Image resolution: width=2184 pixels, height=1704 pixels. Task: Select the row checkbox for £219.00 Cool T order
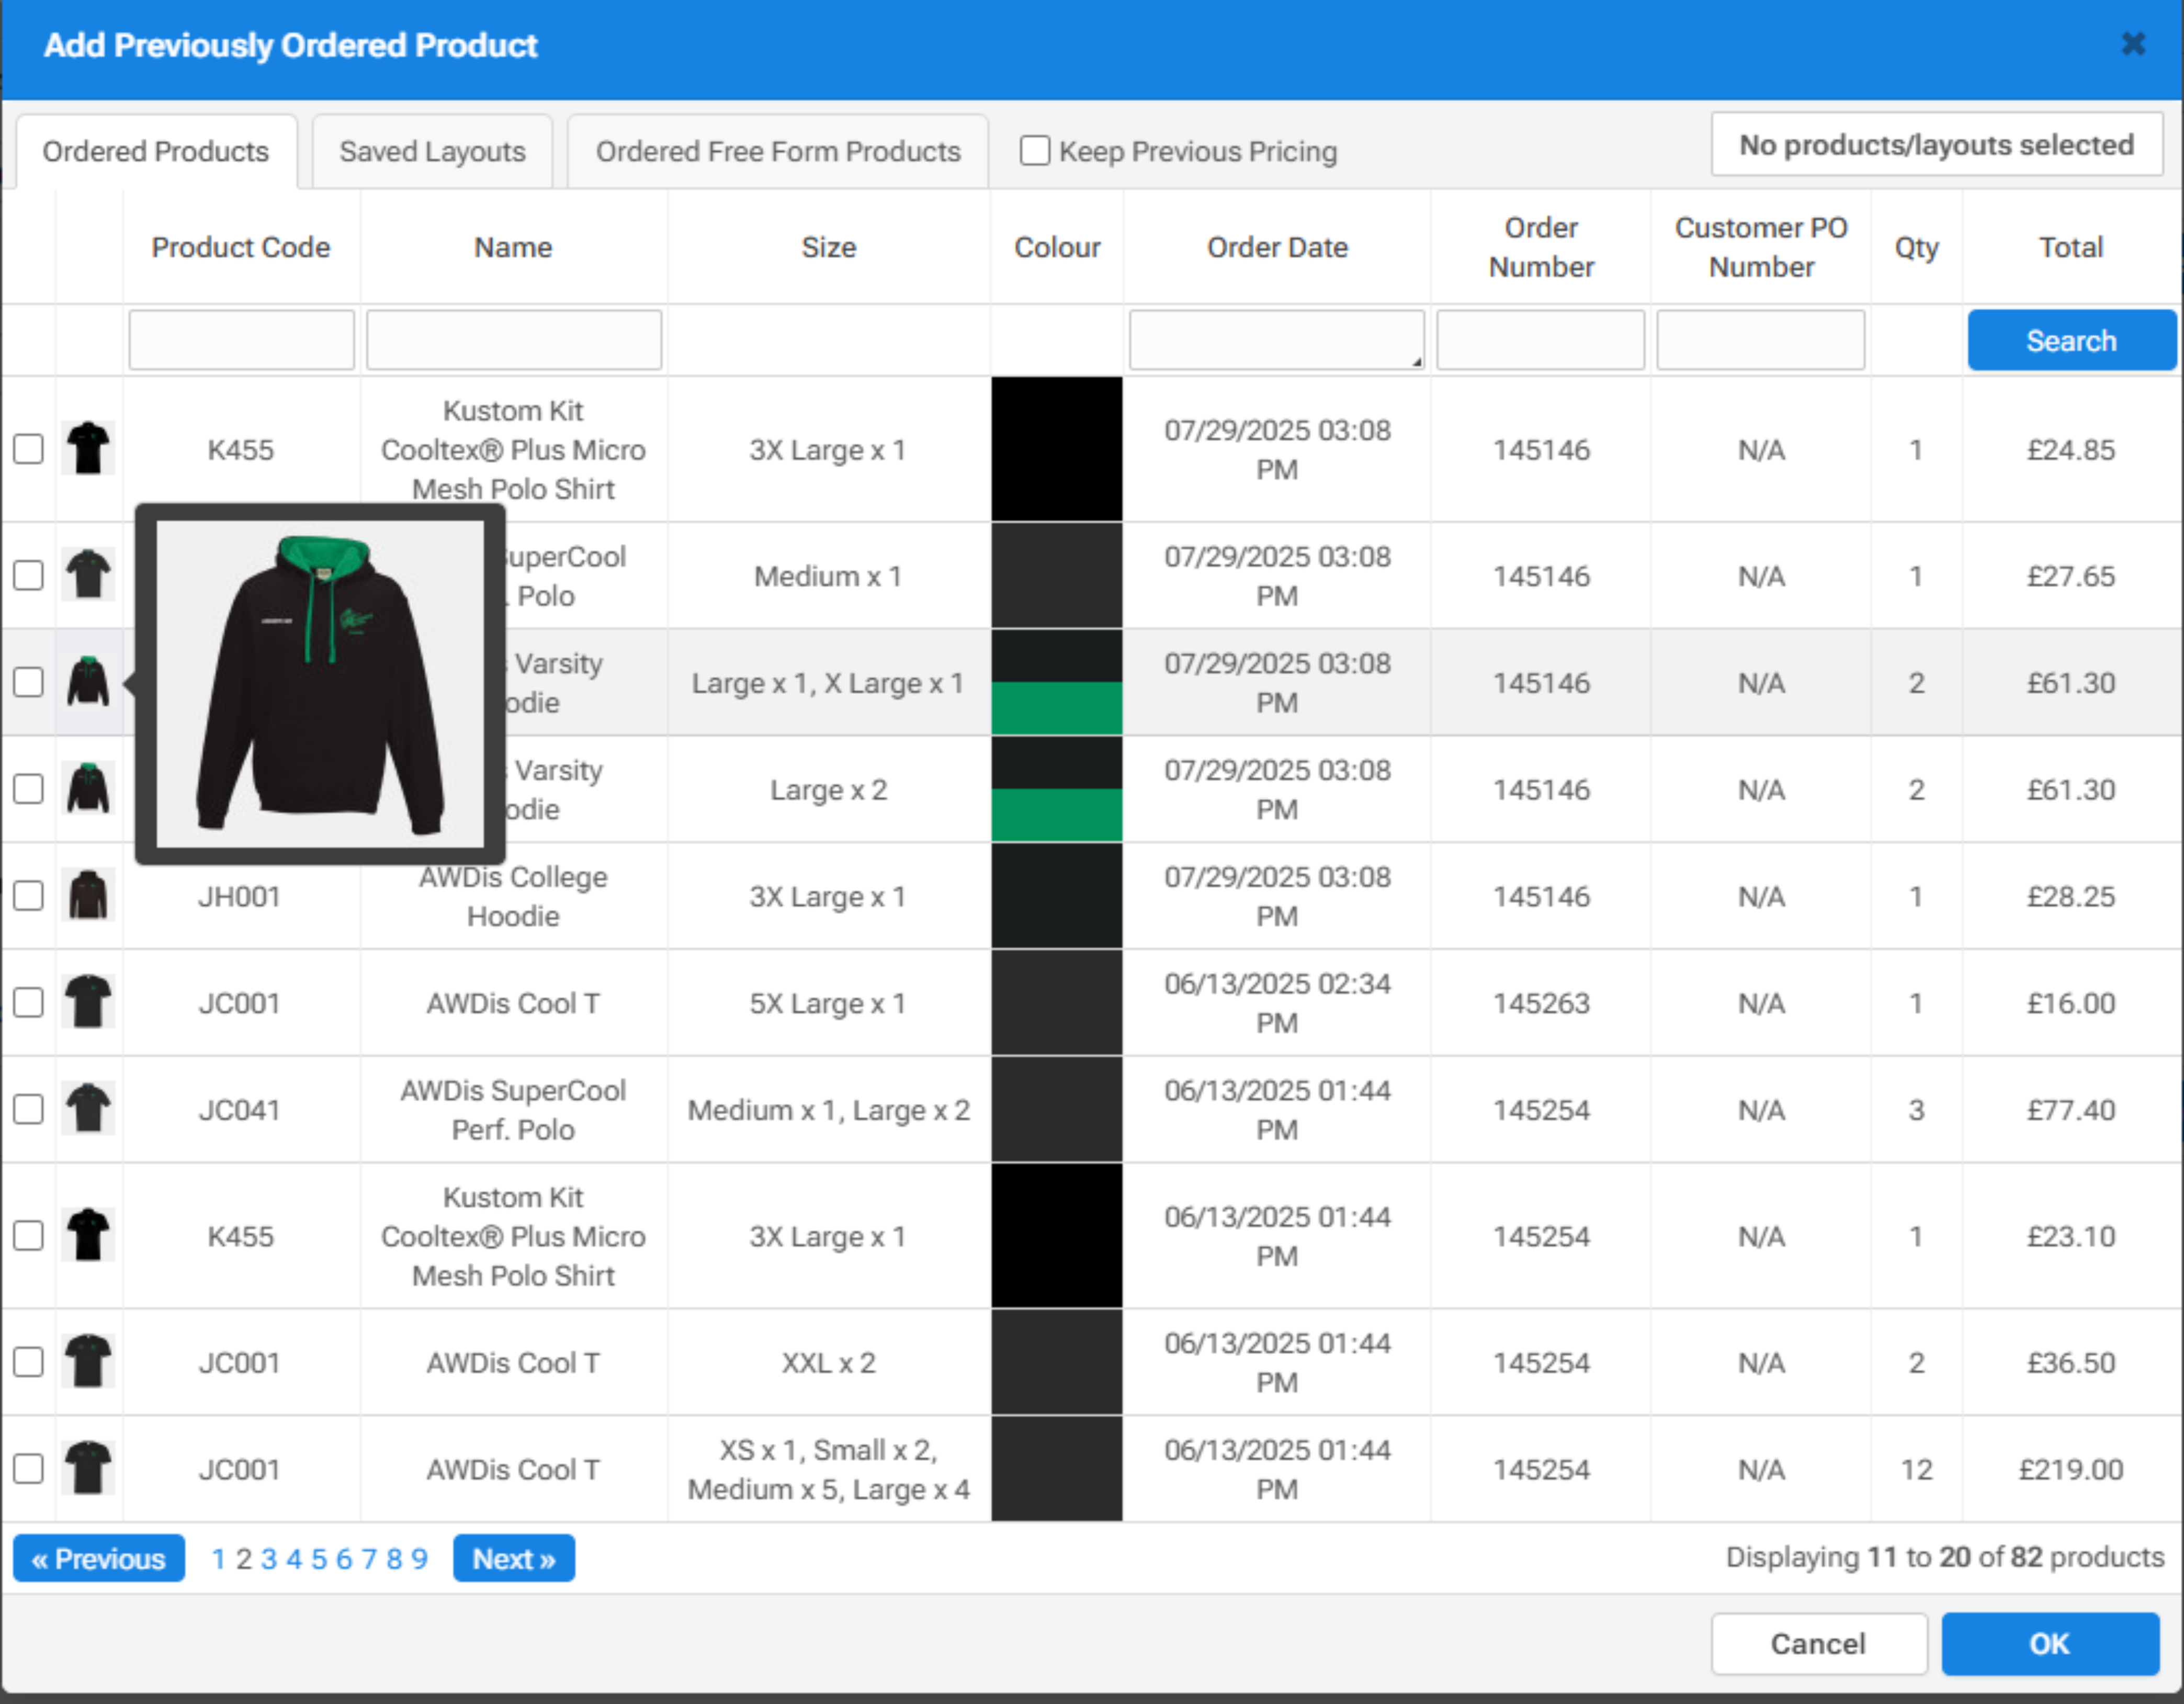(29, 1468)
